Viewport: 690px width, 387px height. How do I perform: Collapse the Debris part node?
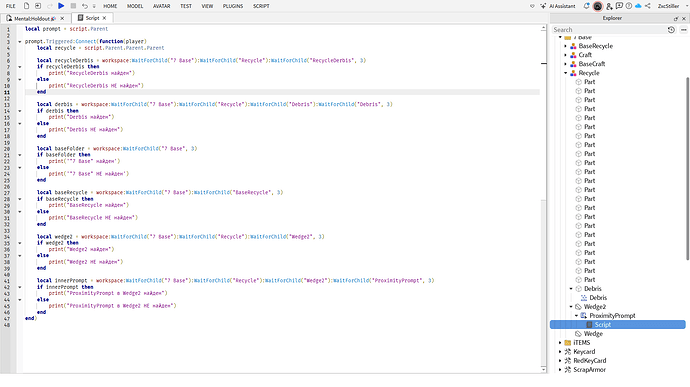tap(571, 289)
